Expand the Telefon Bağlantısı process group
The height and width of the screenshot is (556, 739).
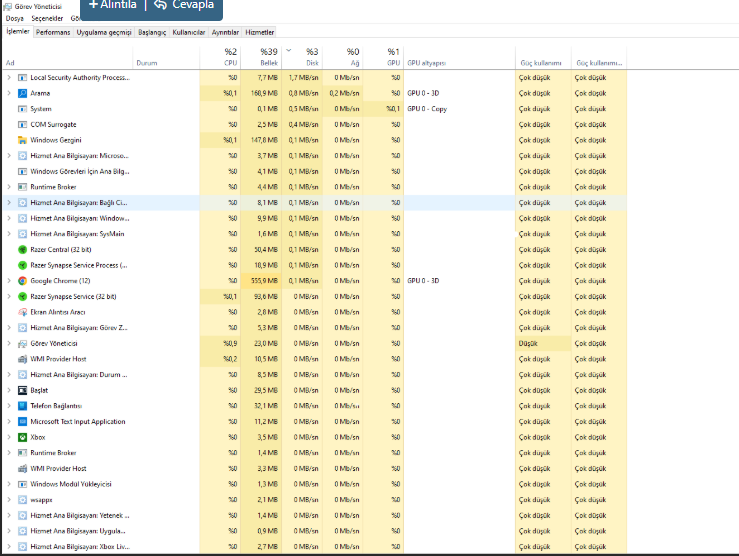tap(9, 406)
